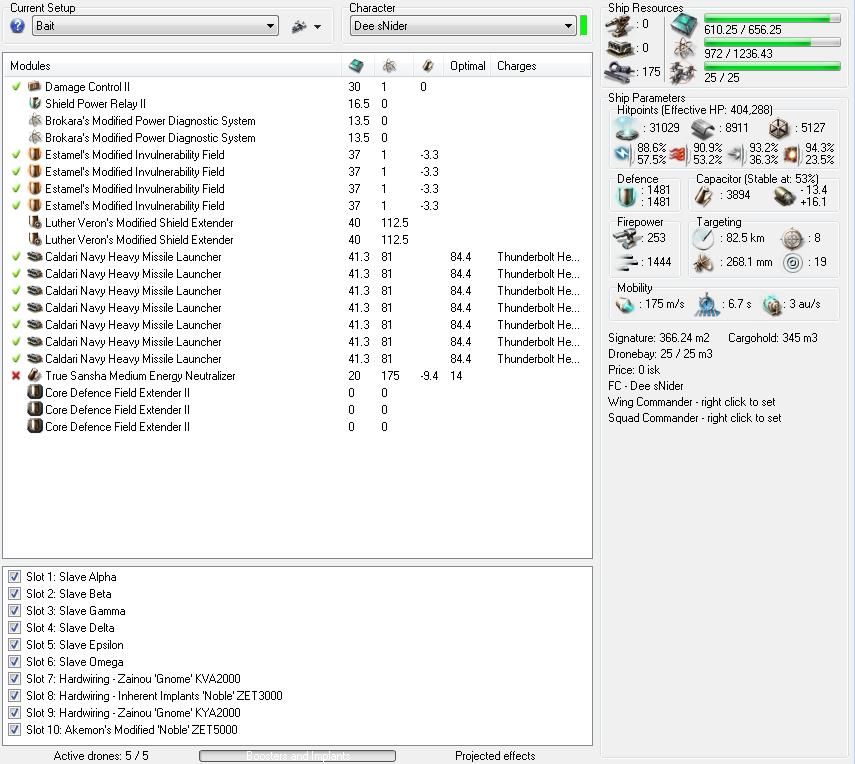Click the capacitor column header icon
This screenshot has height=764, width=855.
click(x=428, y=66)
